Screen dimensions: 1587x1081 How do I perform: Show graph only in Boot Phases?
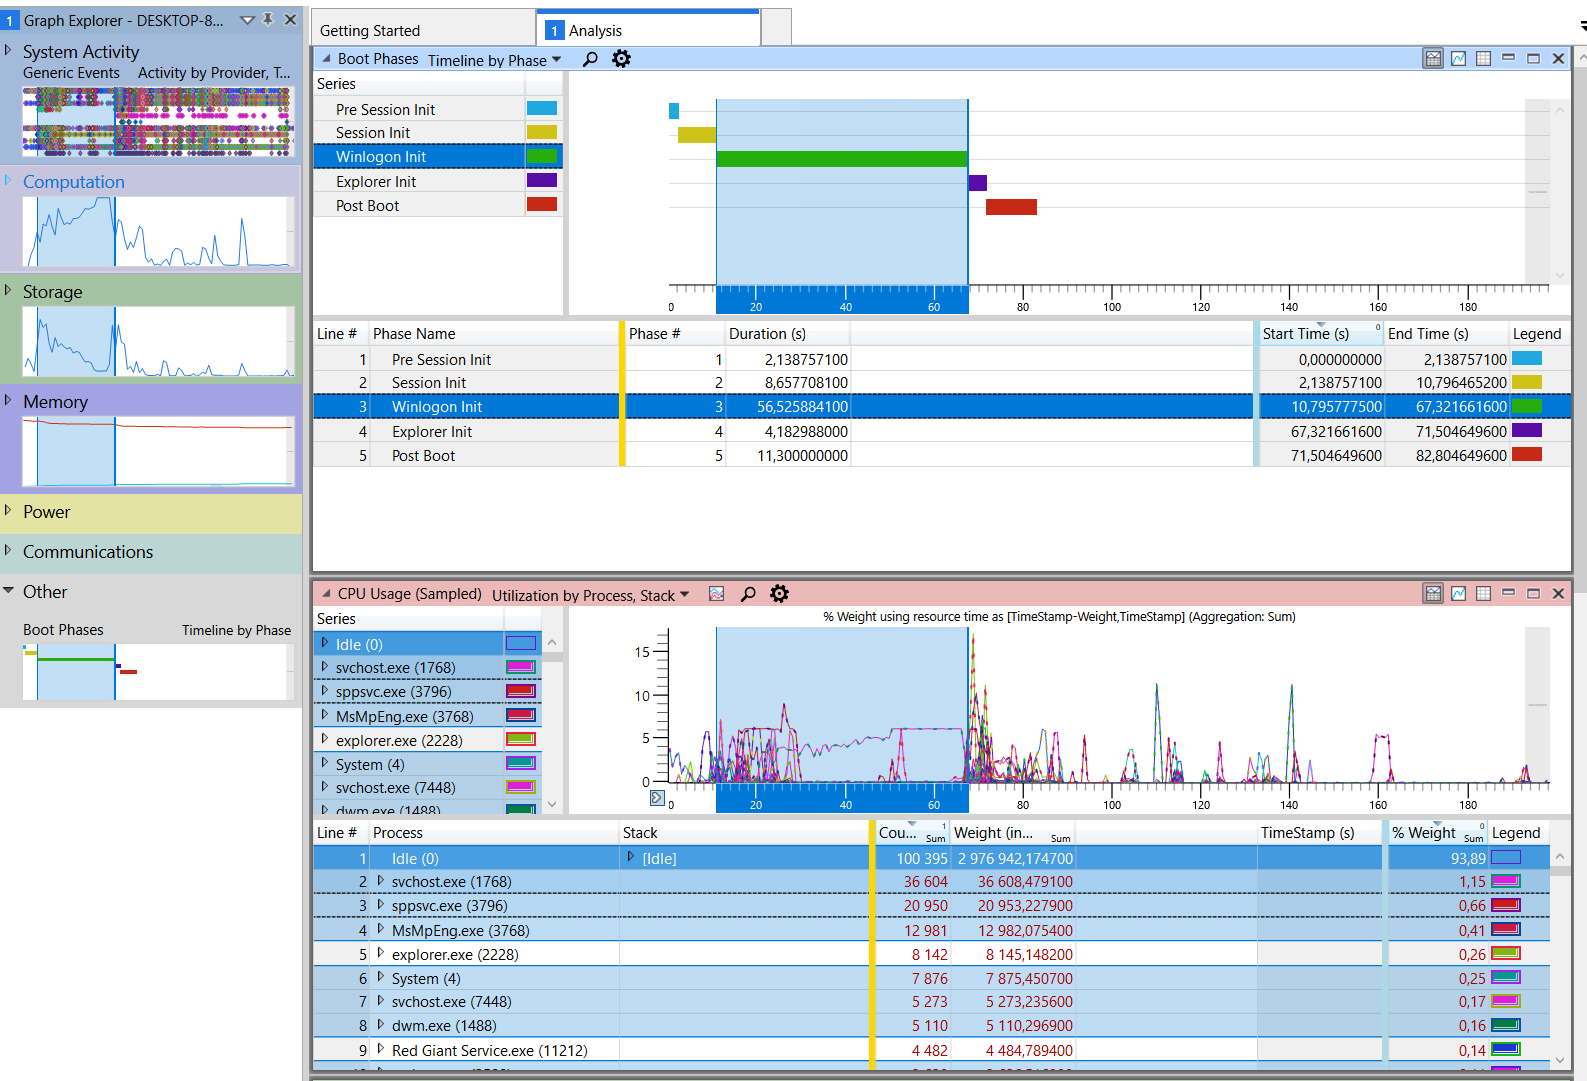click(1459, 59)
